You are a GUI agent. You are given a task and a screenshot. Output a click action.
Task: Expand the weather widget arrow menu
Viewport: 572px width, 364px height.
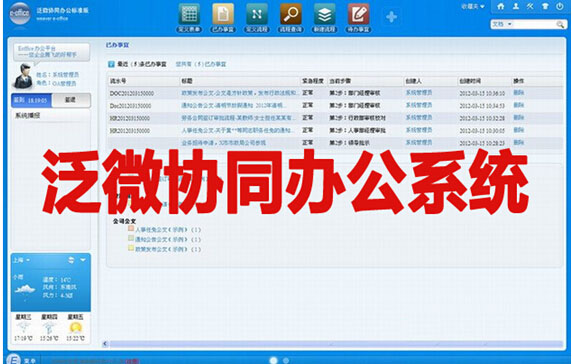[x=83, y=260]
